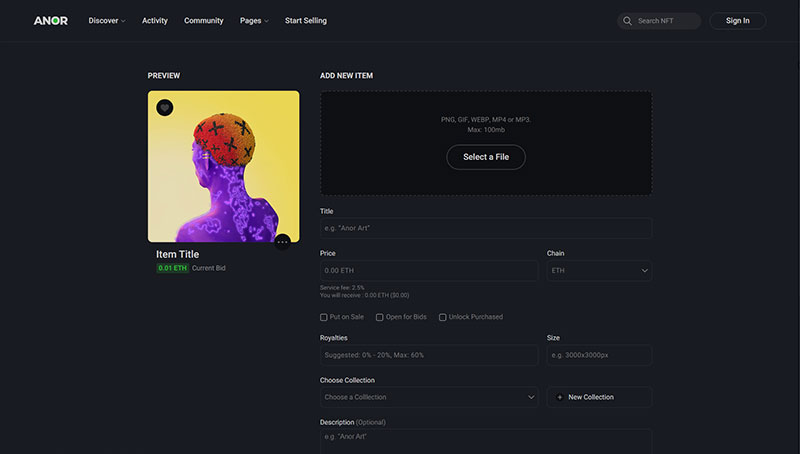Open the Discover dropdown menu
This screenshot has width=800, height=454.
point(107,21)
